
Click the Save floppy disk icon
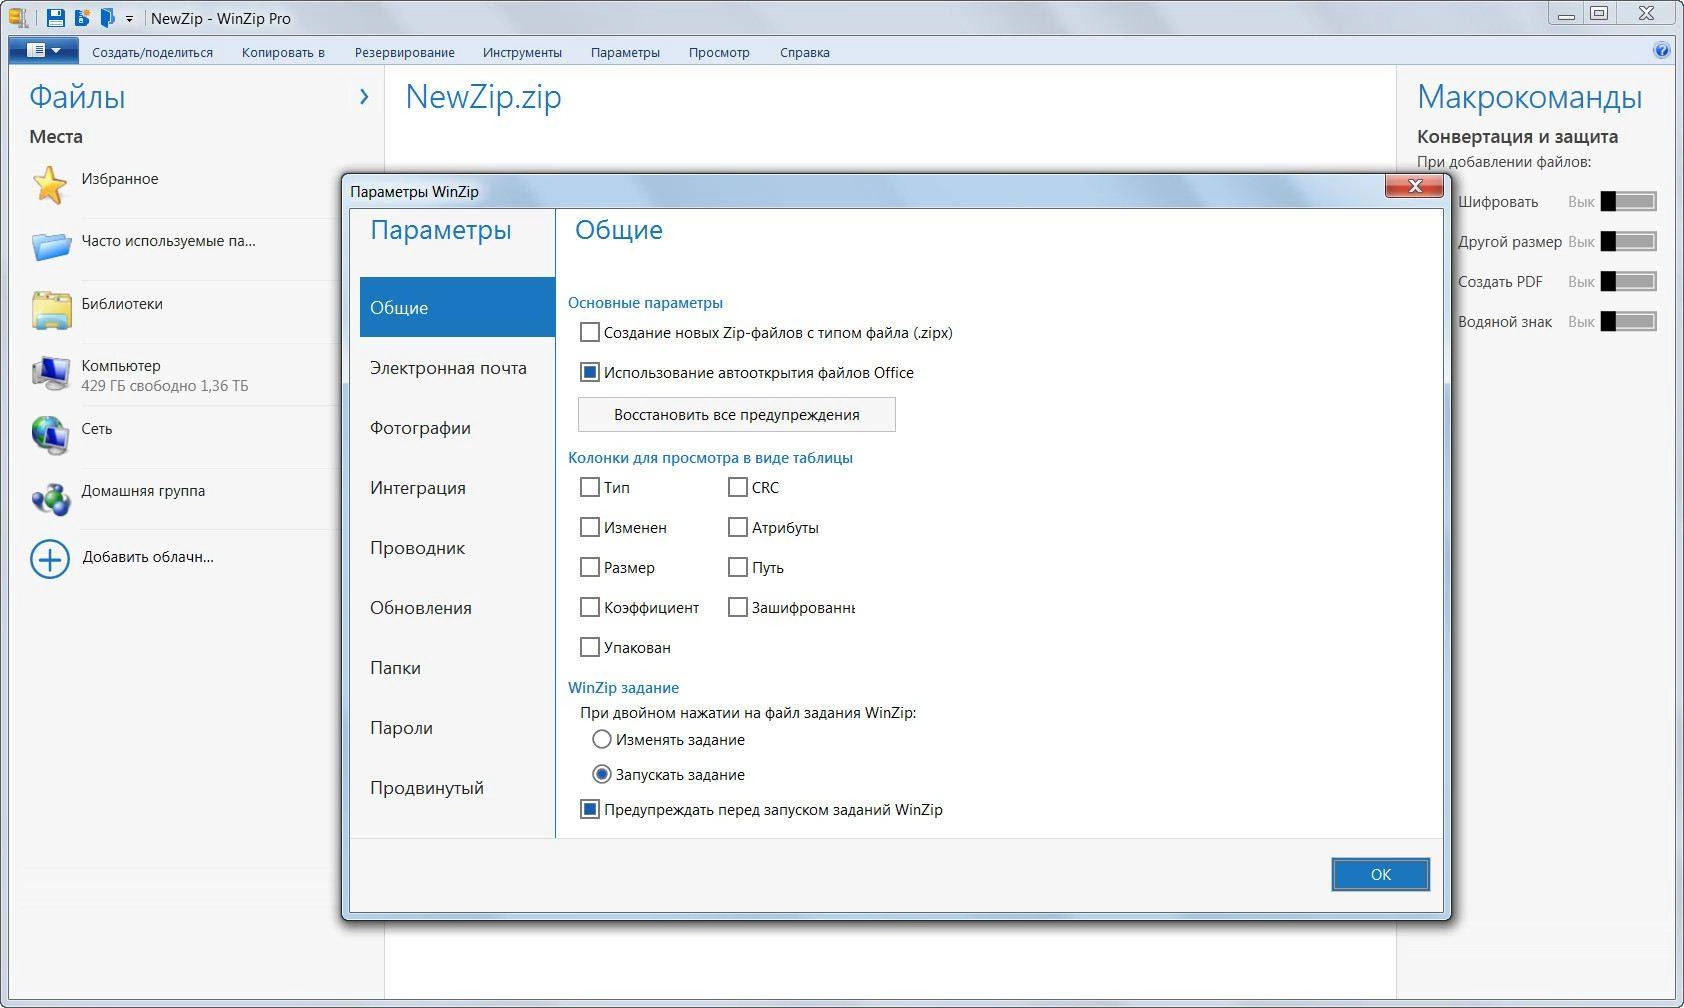(56, 17)
